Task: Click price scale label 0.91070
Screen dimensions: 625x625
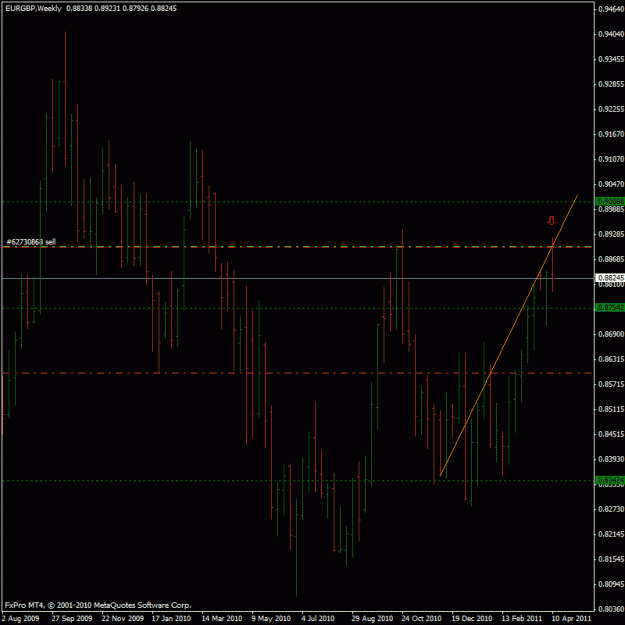Action: 611,159
